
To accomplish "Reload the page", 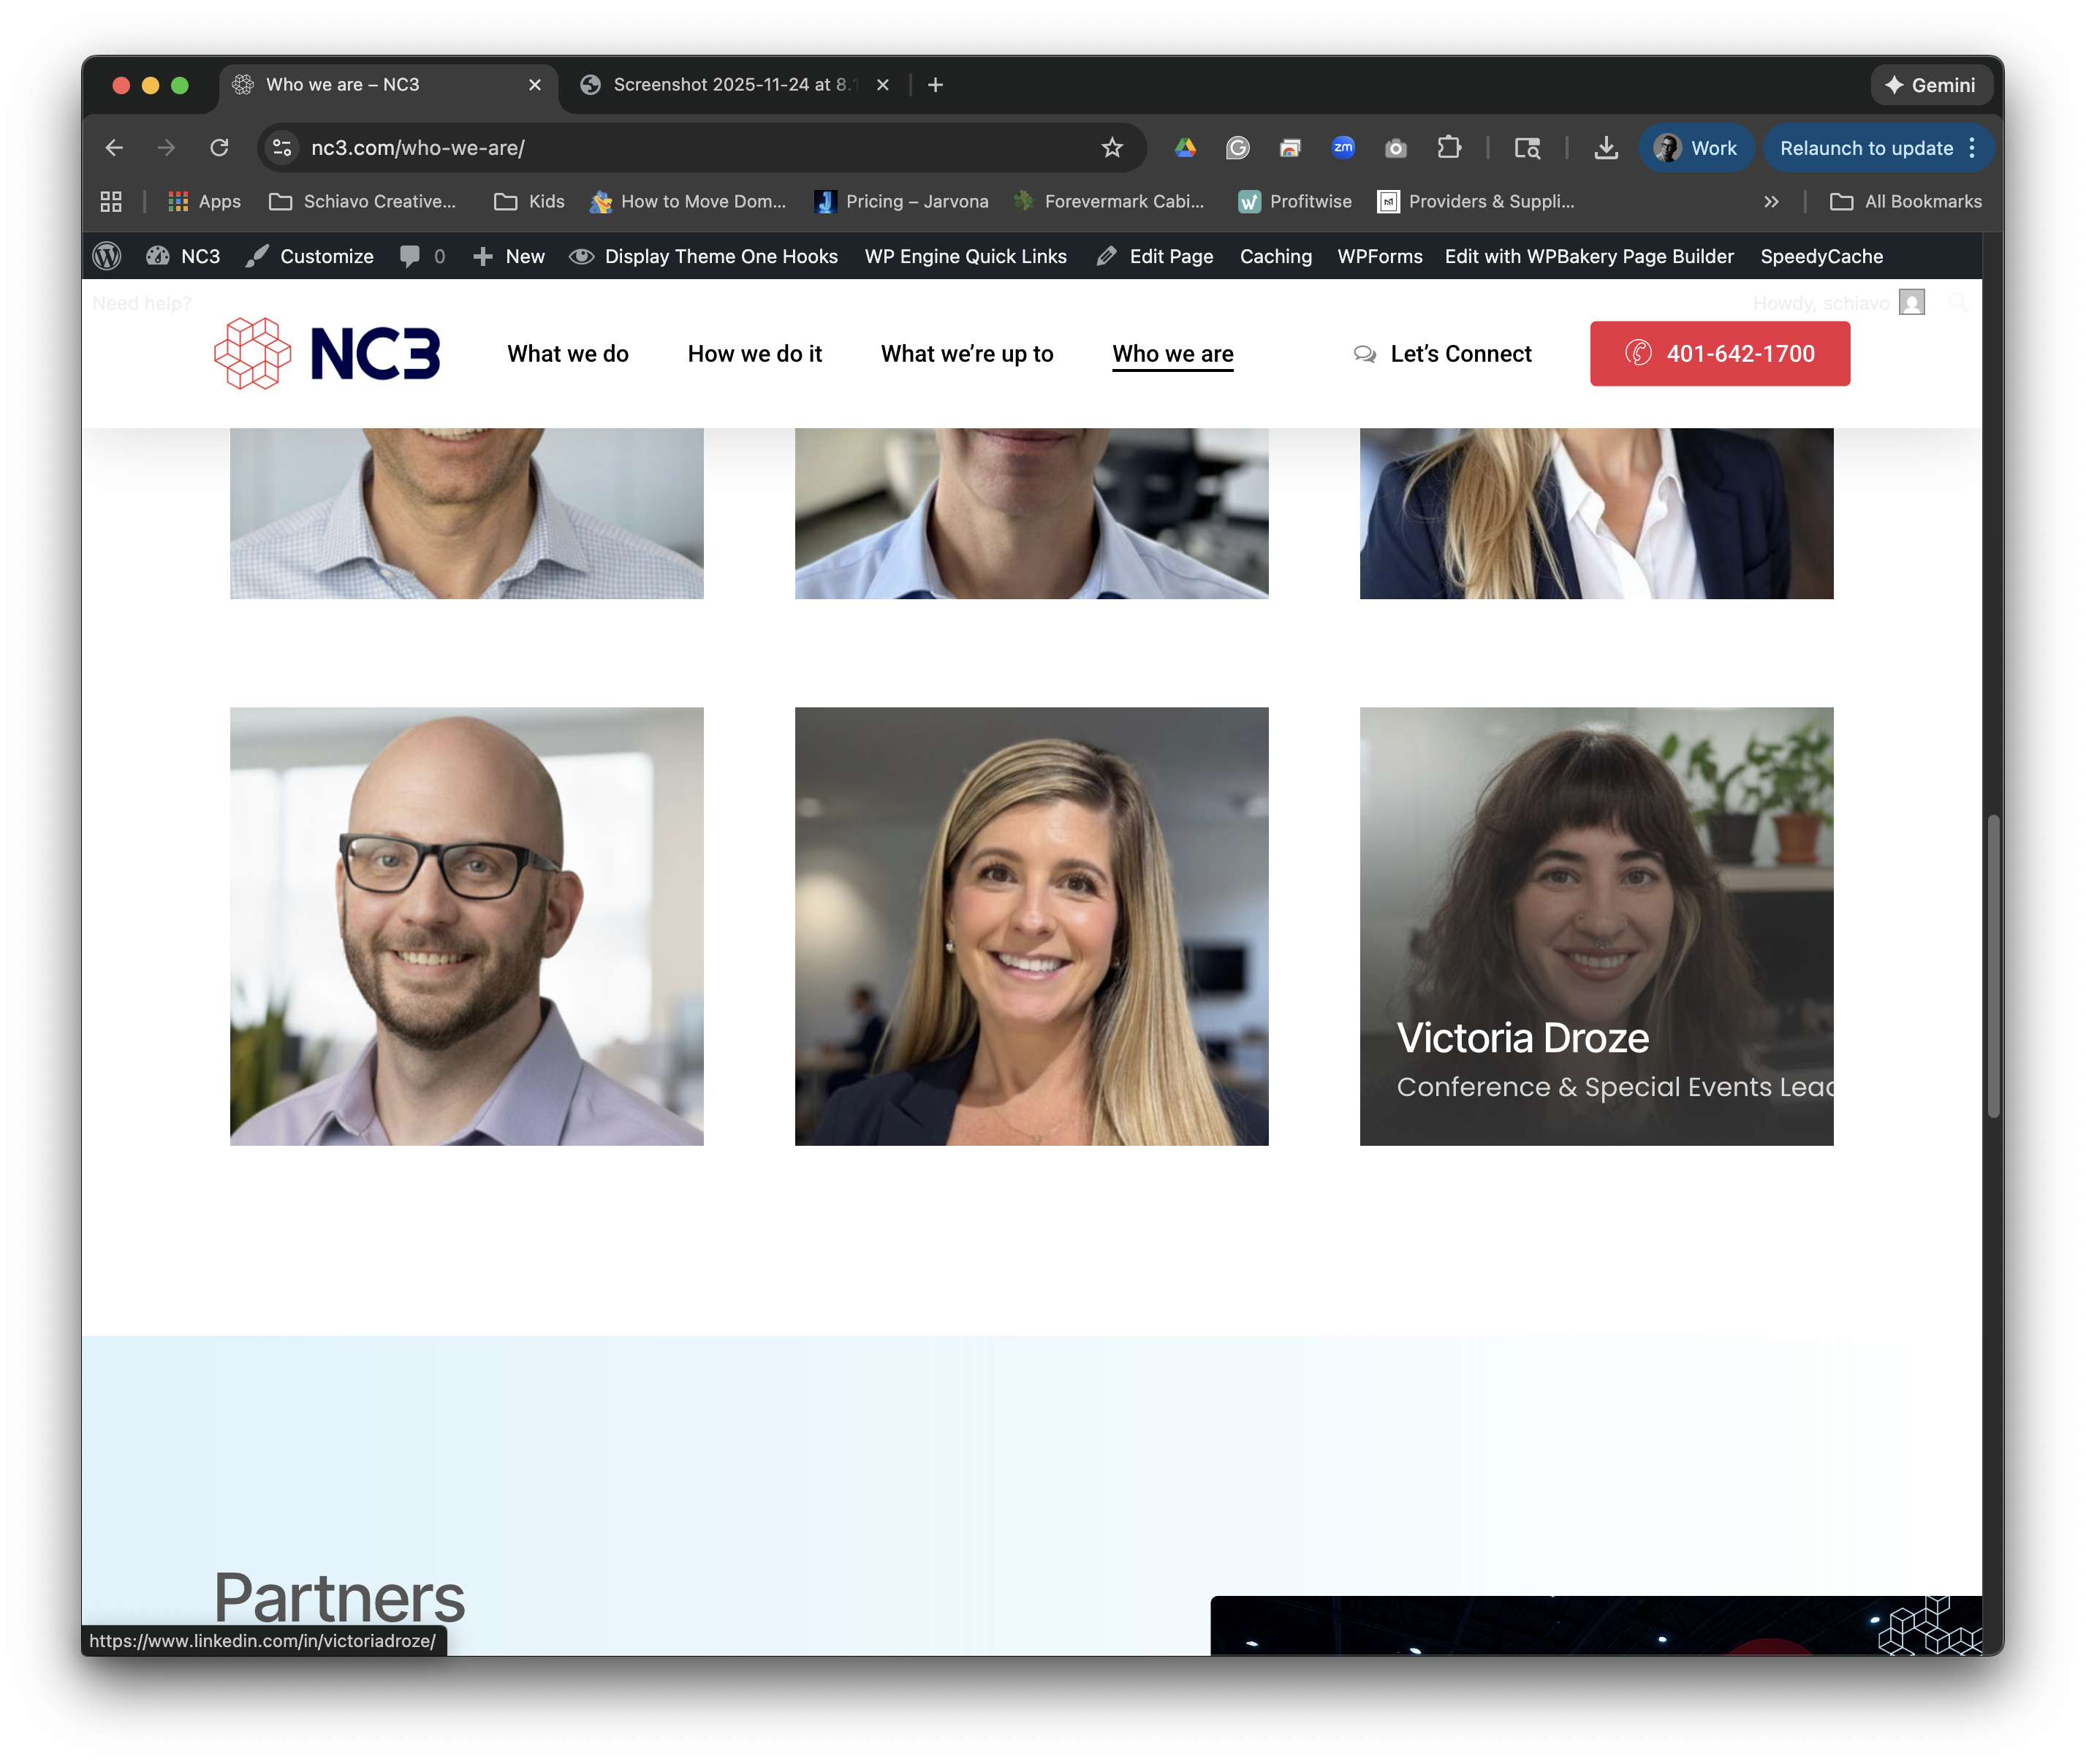I will pyautogui.click(x=219, y=148).
